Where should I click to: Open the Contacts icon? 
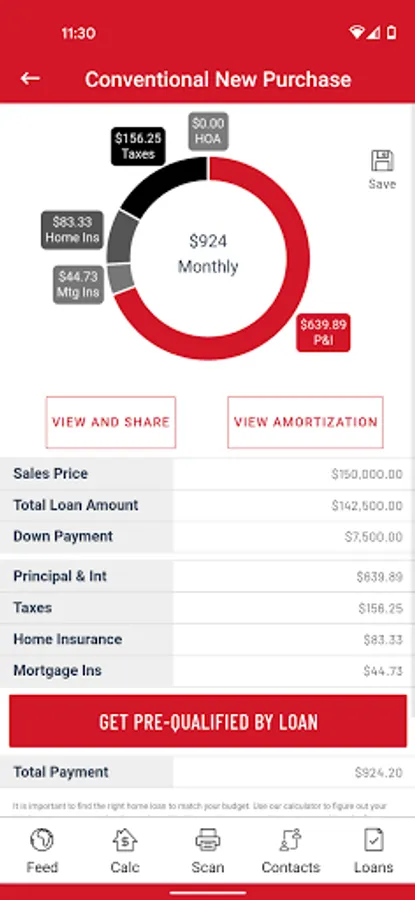290,840
